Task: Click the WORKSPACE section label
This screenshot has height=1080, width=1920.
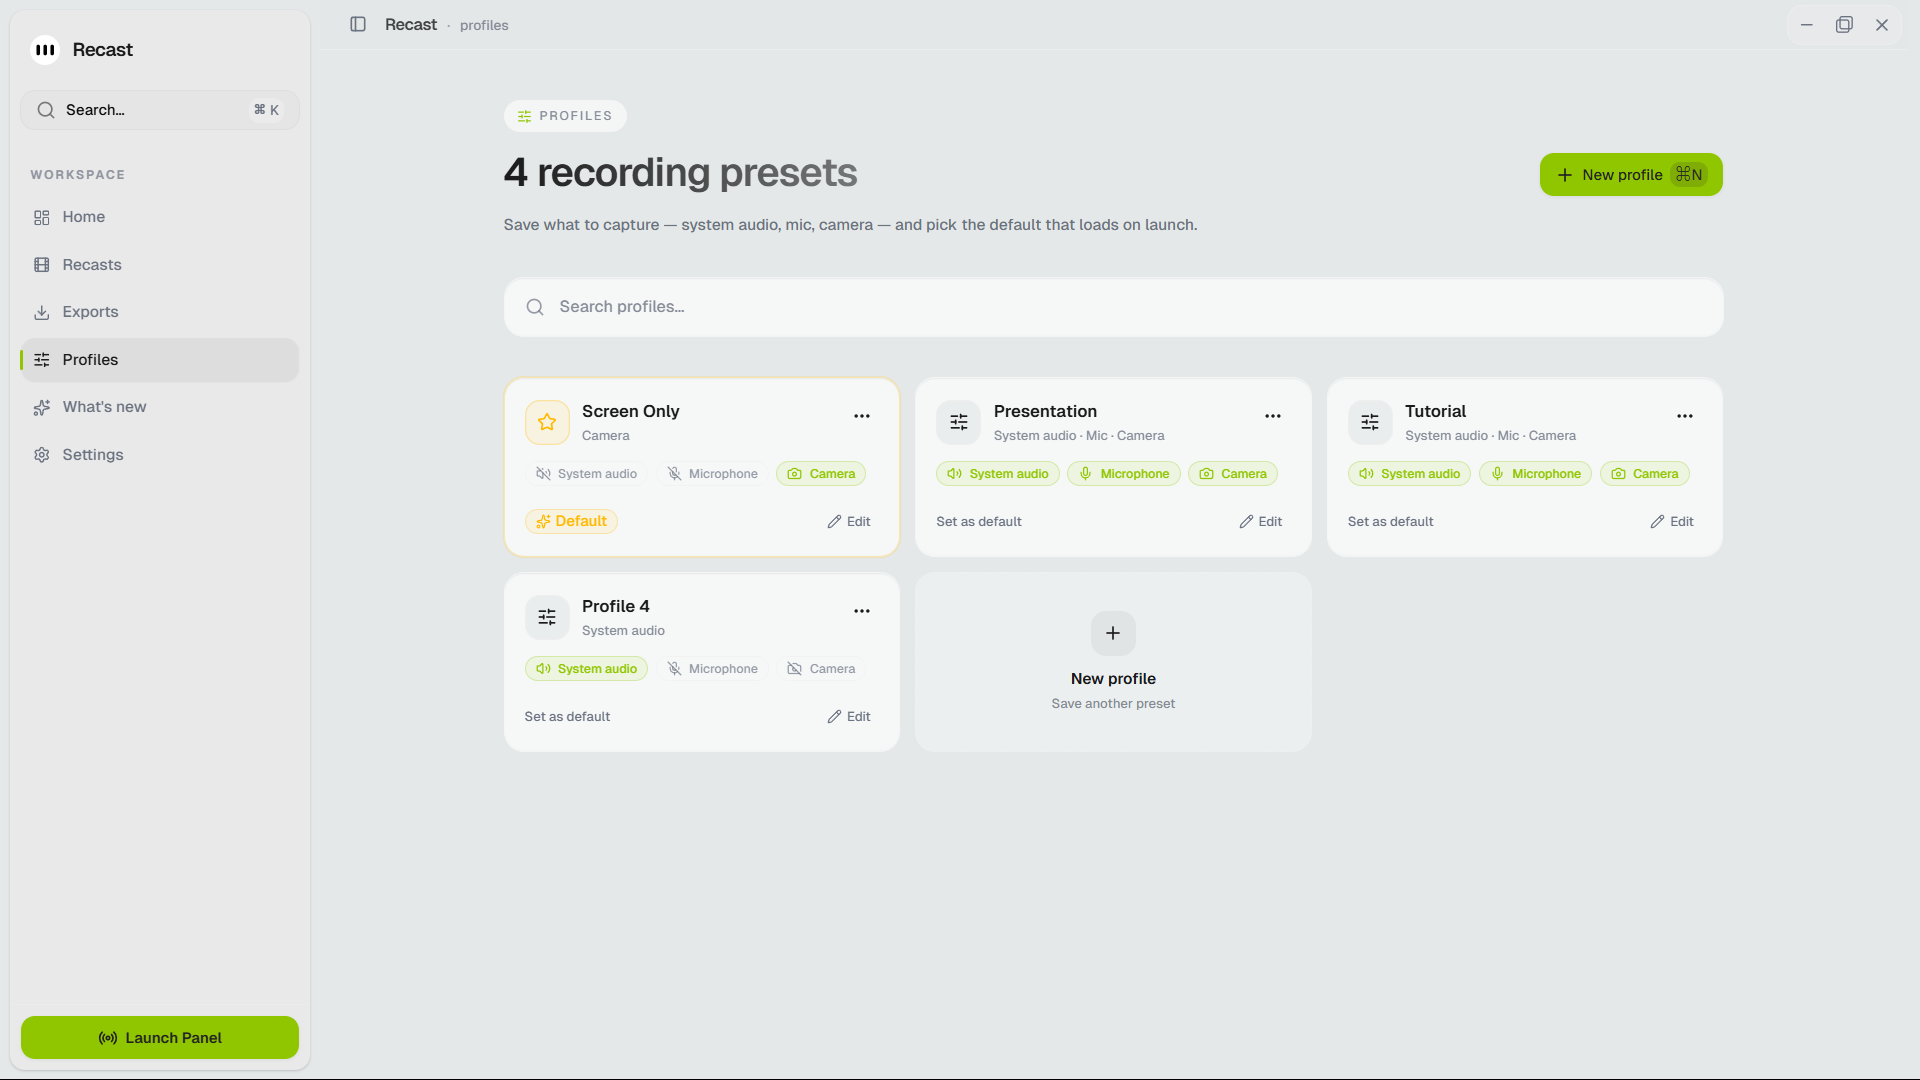Action: pos(77,175)
